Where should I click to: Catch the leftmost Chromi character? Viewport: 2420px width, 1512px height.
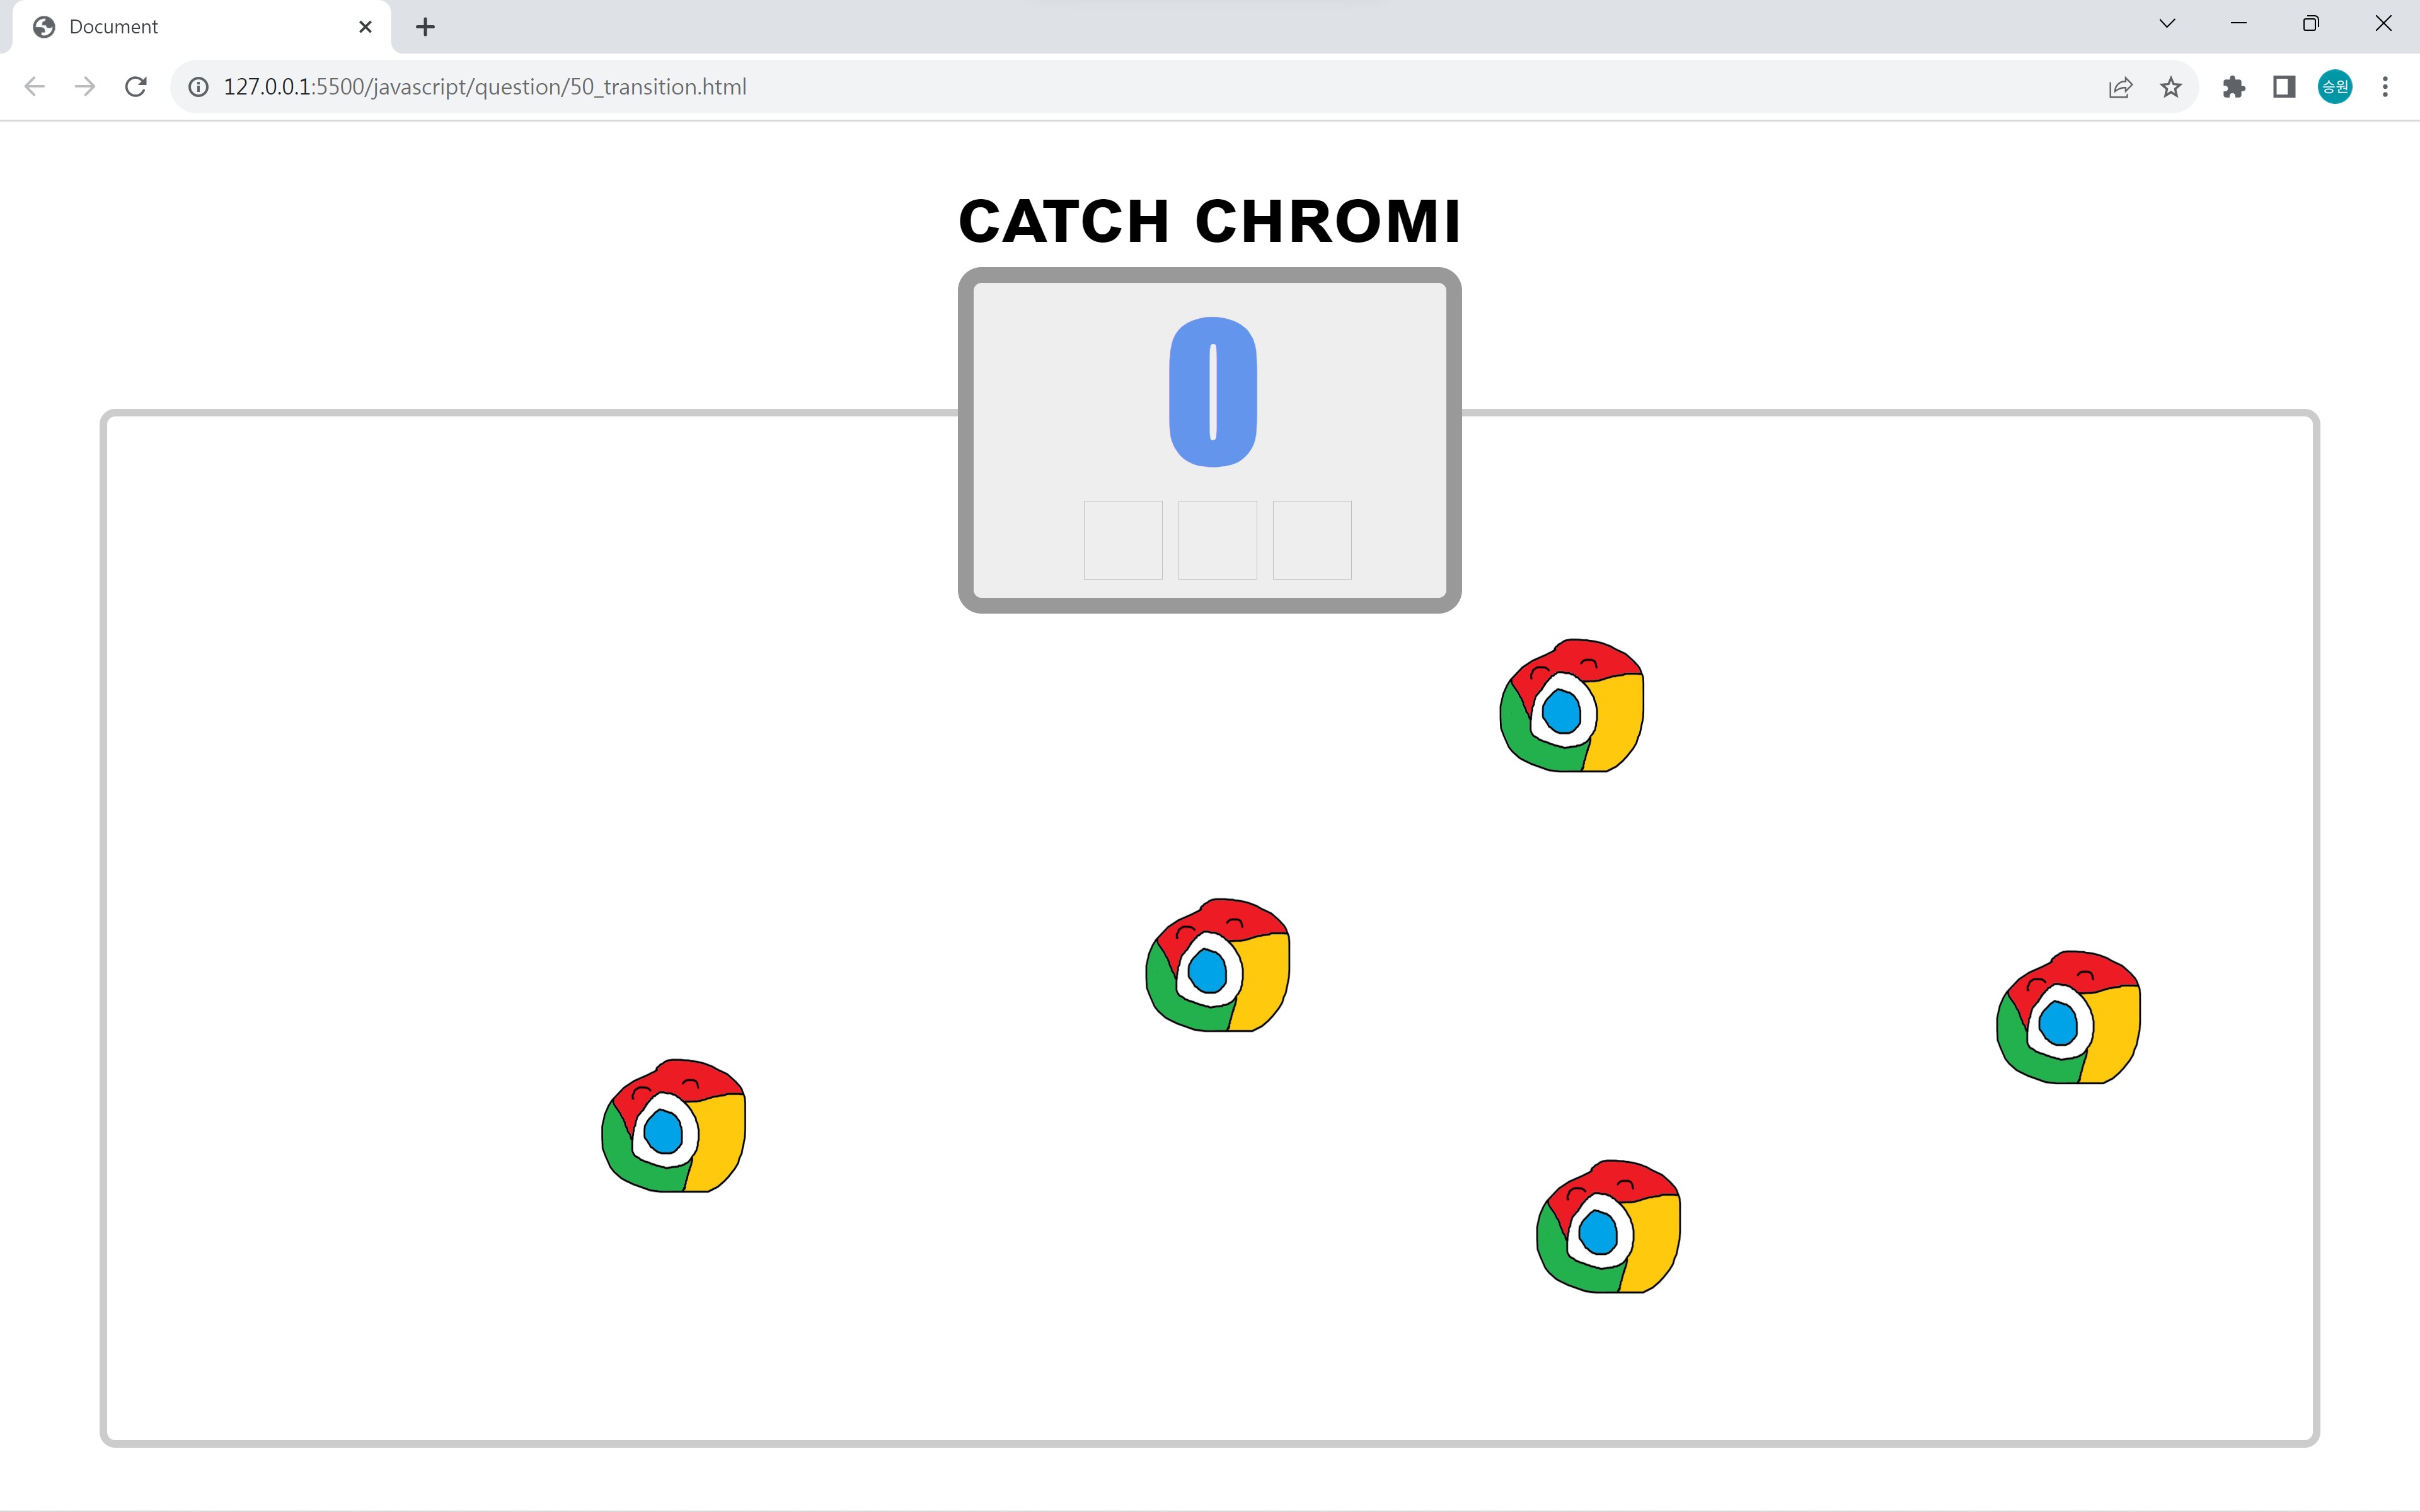[673, 1126]
